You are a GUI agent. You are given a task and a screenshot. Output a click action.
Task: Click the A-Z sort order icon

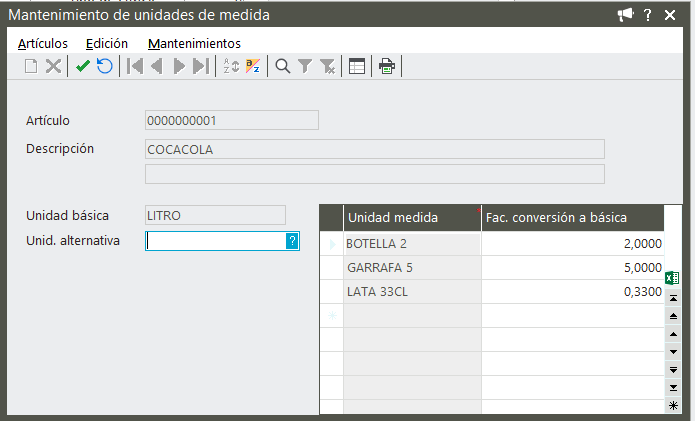click(231, 66)
